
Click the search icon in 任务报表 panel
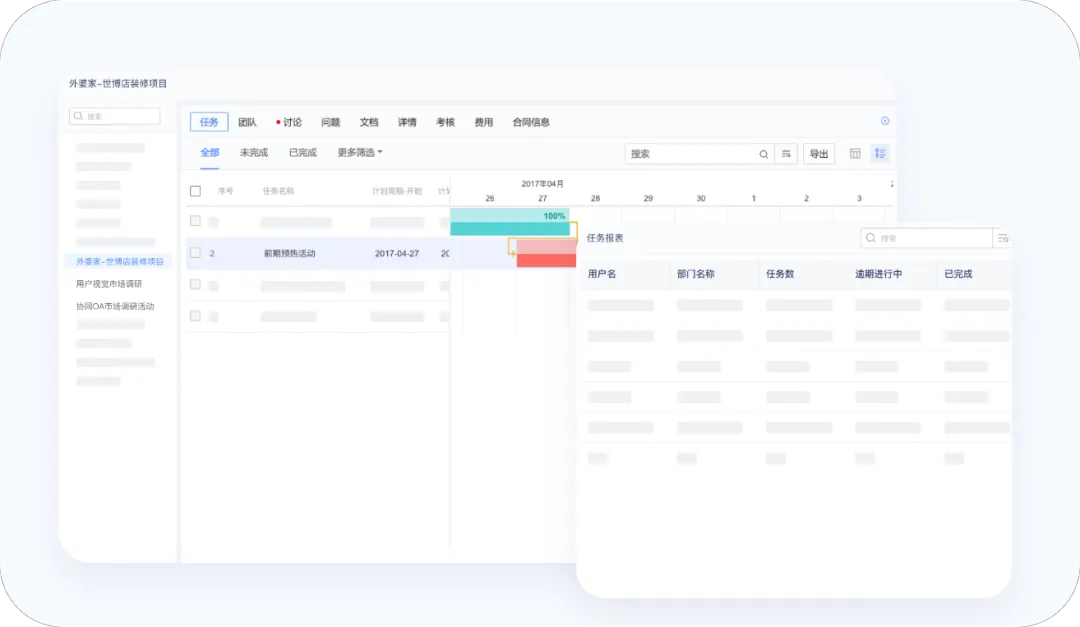click(x=871, y=238)
